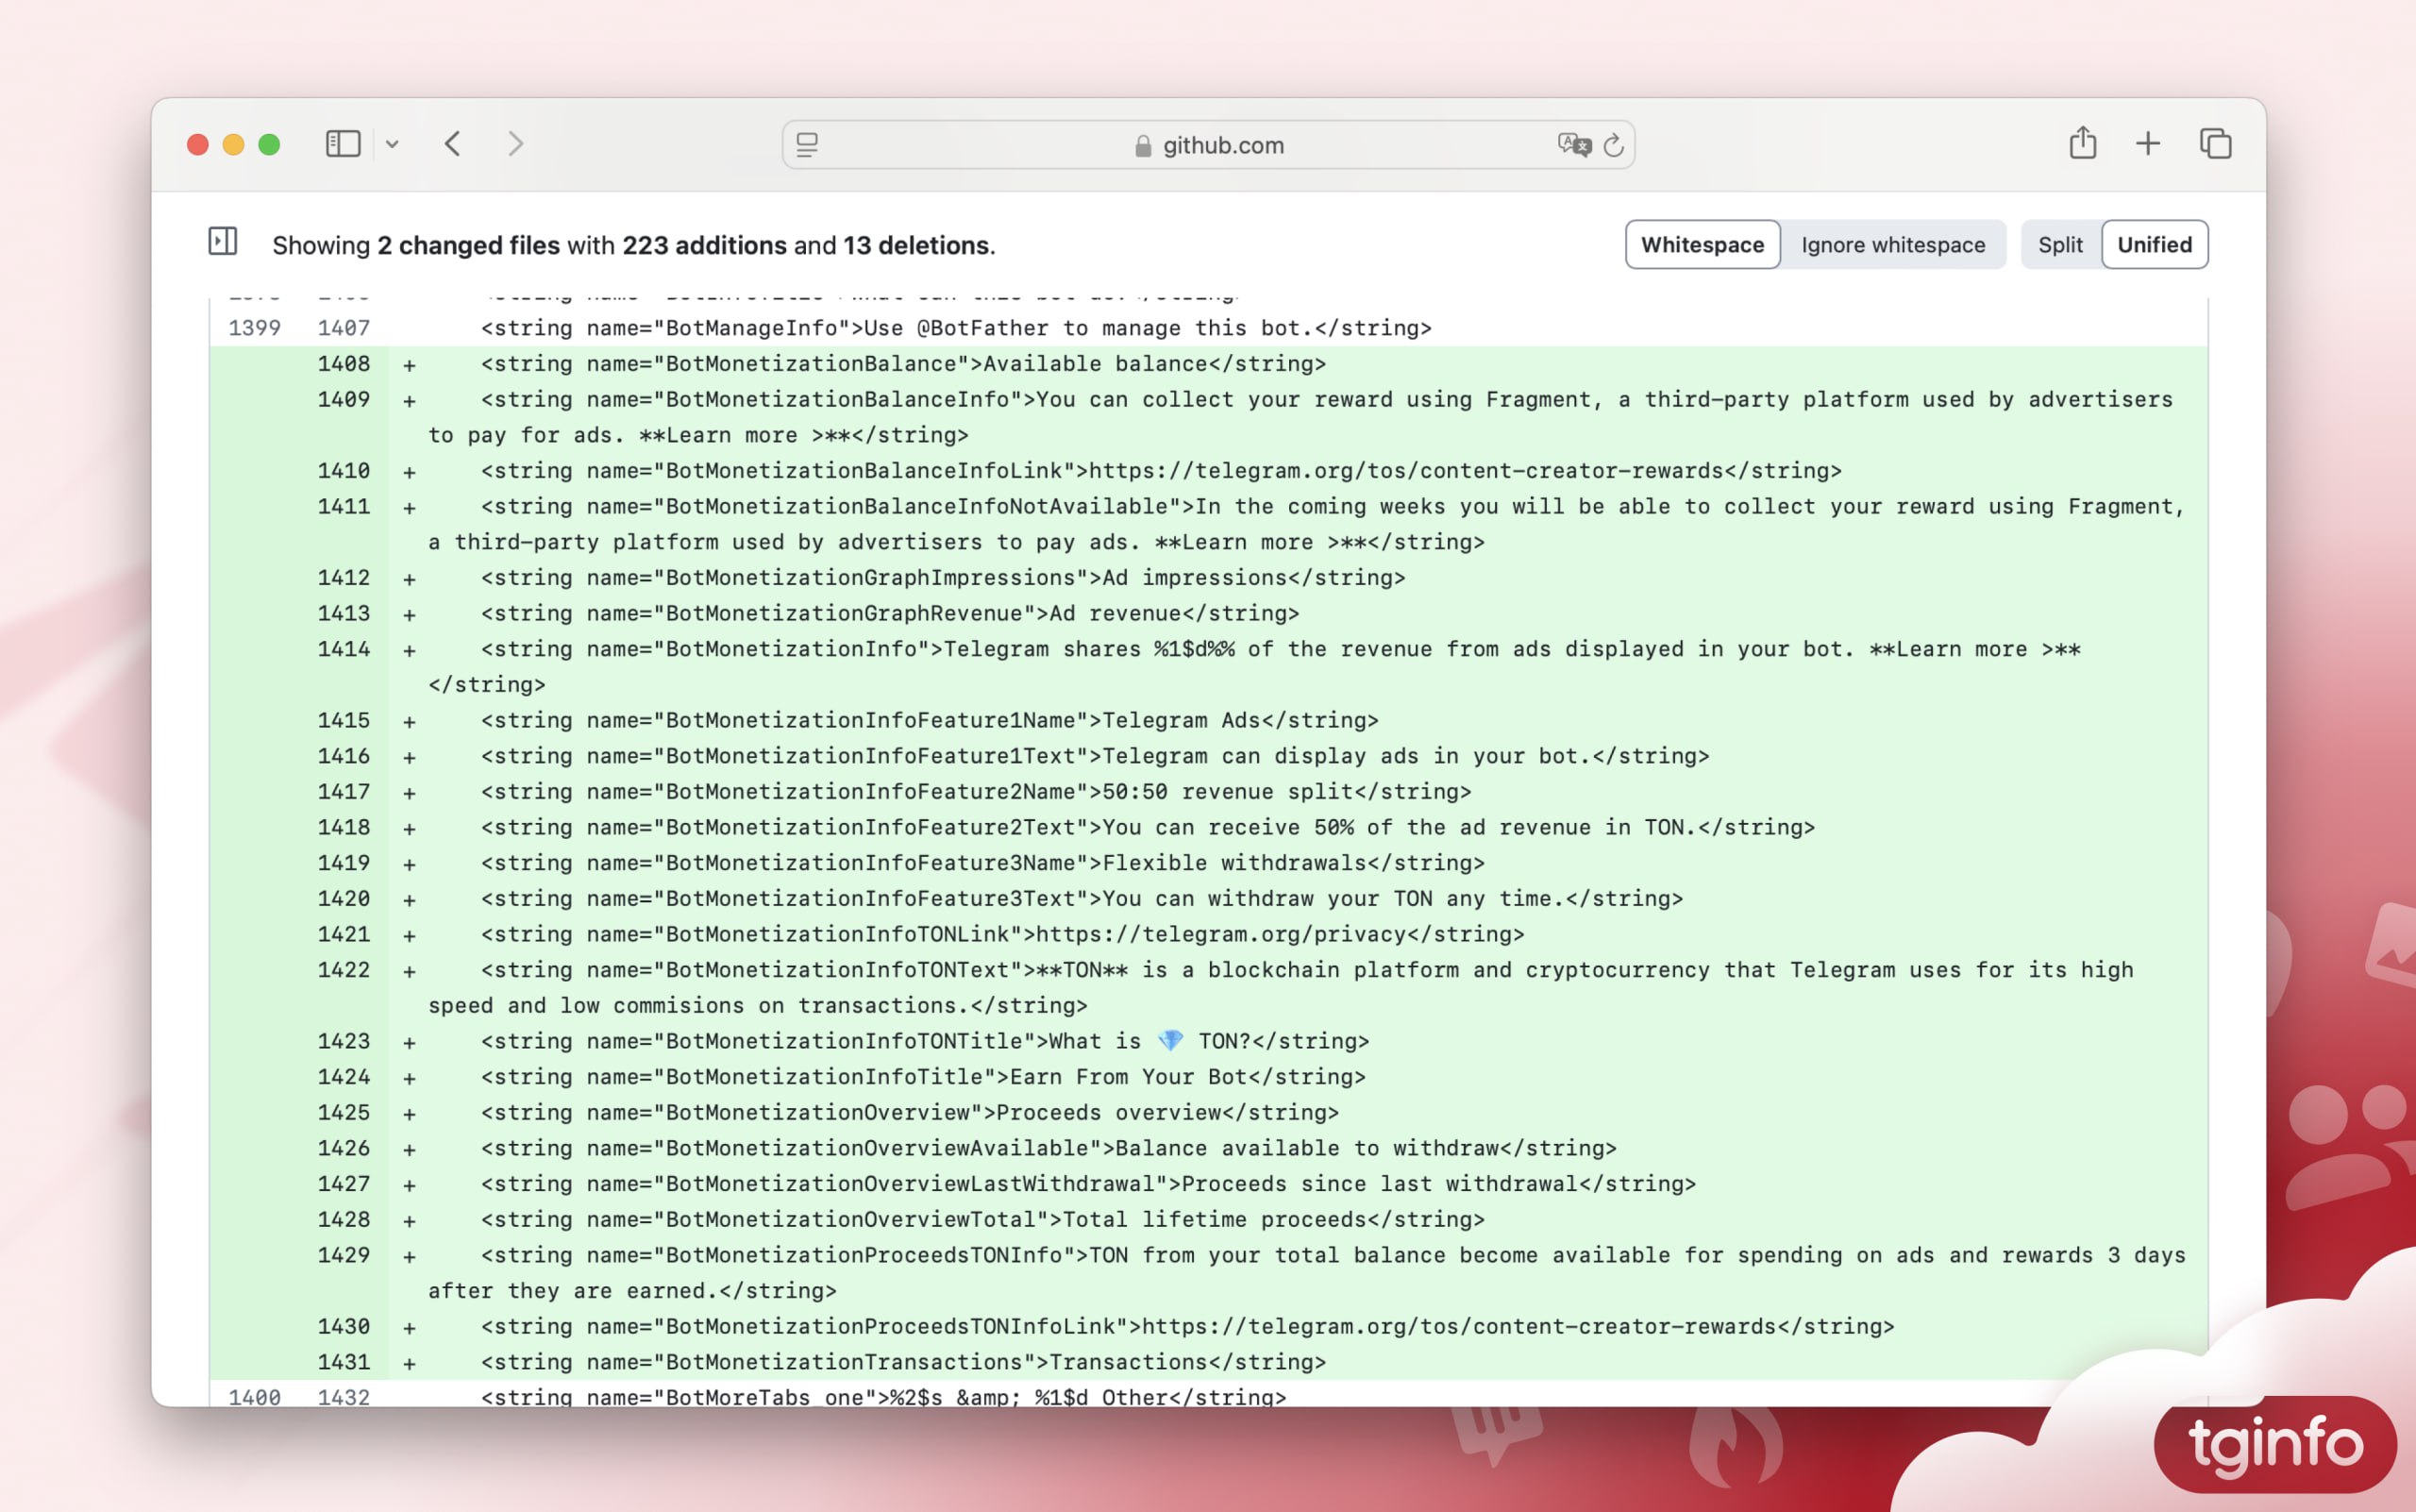Click line number 1414
Image resolution: width=2416 pixels, height=1512 pixels.
[343, 649]
